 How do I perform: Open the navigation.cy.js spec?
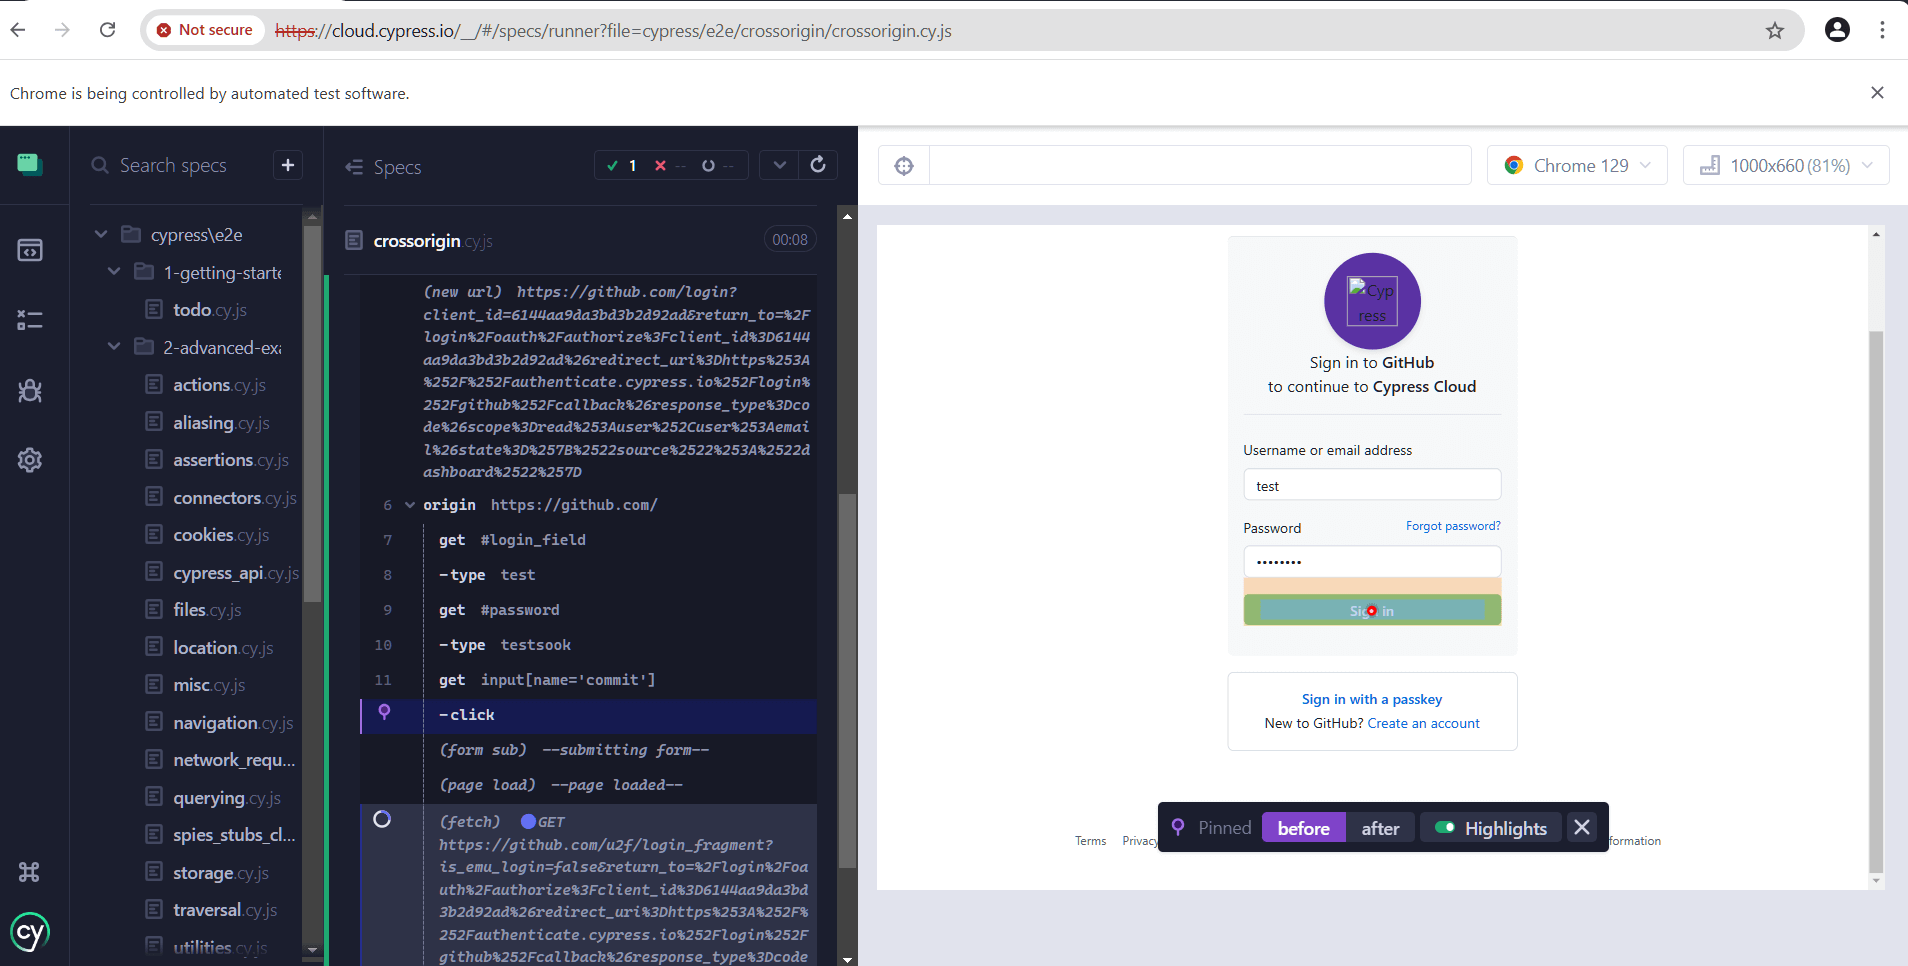[x=233, y=723]
